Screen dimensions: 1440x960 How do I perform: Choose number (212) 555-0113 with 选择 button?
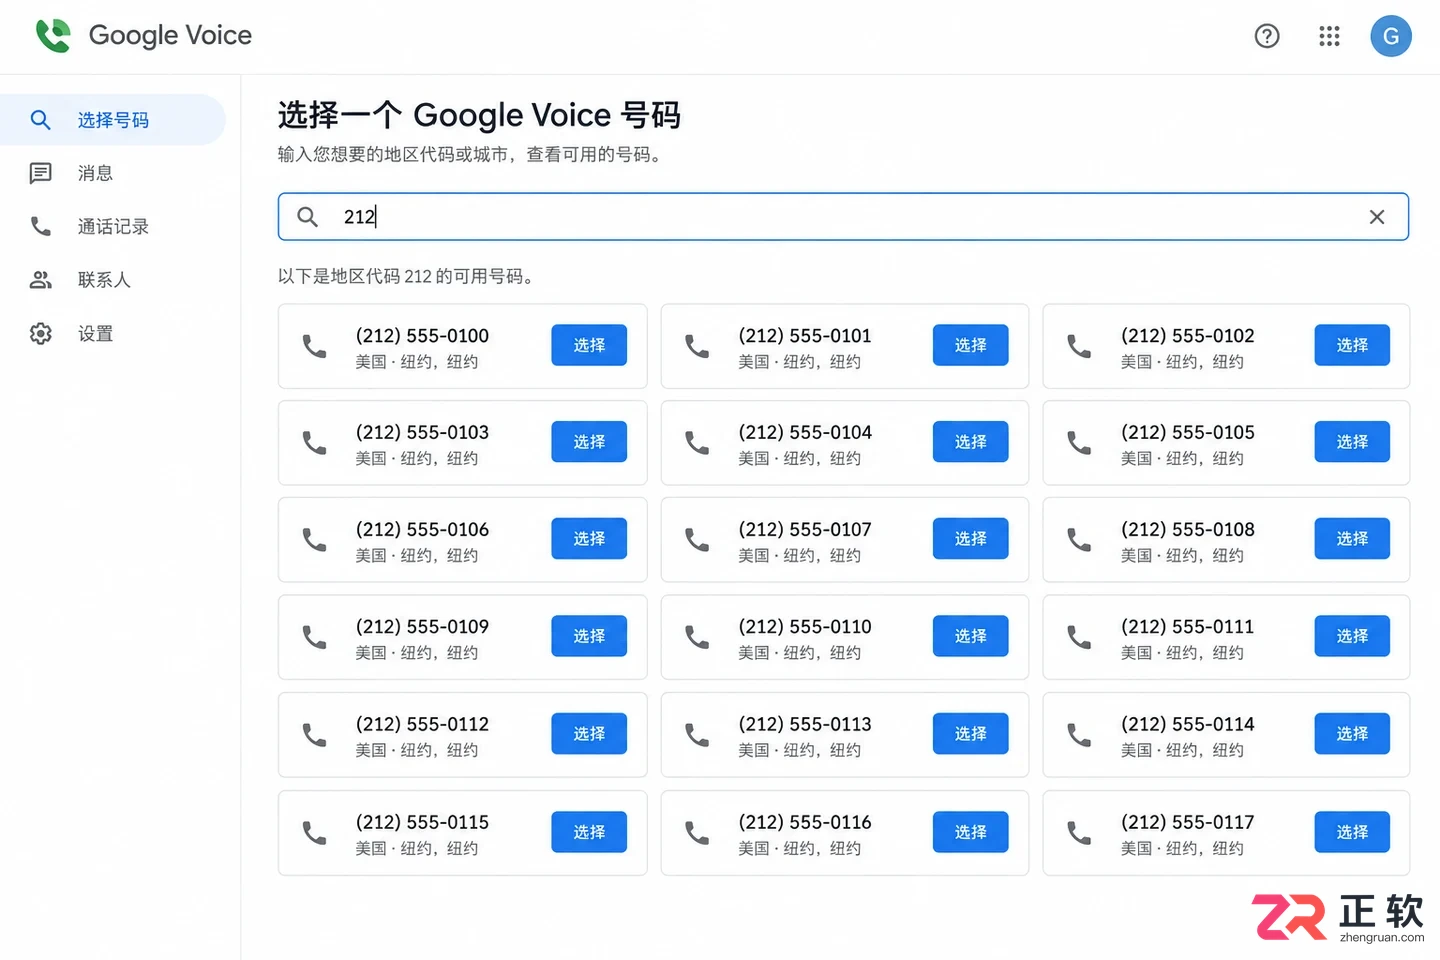pyautogui.click(x=970, y=734)
